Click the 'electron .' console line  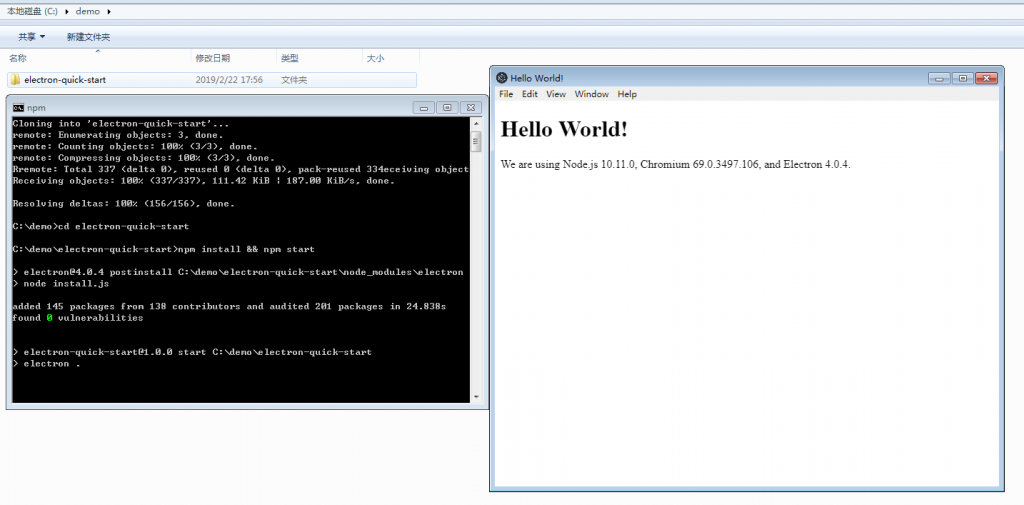coord(46,363)
